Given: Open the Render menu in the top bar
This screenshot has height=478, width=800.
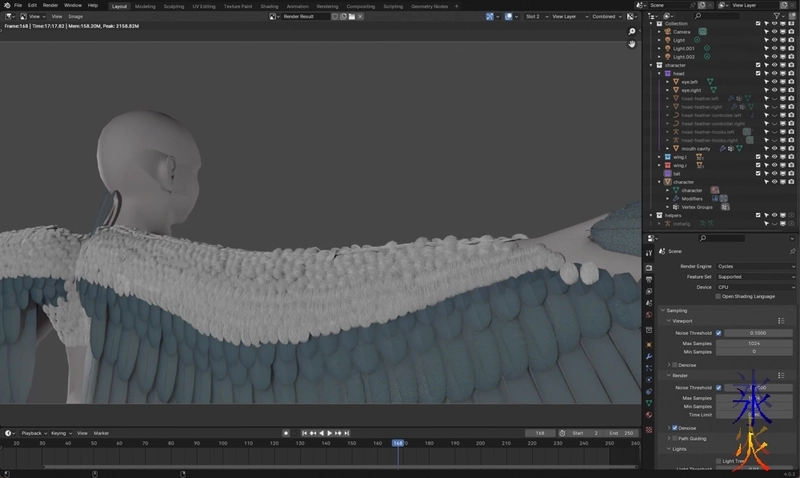Looking at the screenshot, I should [x=50, y=5].
